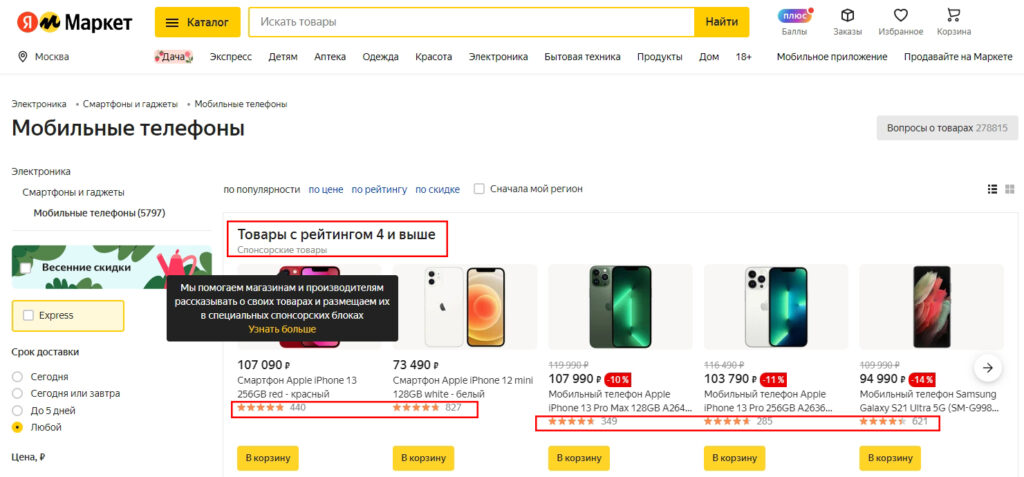Open the Аптека category
The width and height of the screenshot is (1024, 477).
pos(330,57)
